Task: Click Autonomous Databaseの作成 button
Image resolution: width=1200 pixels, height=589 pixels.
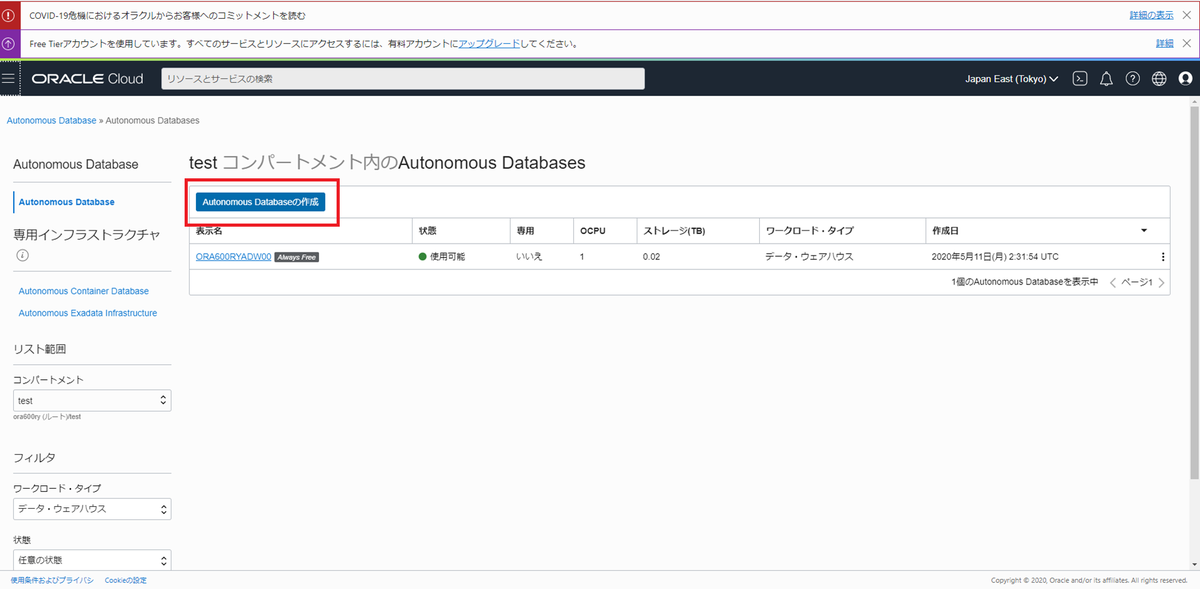Action: click(260, 202)
